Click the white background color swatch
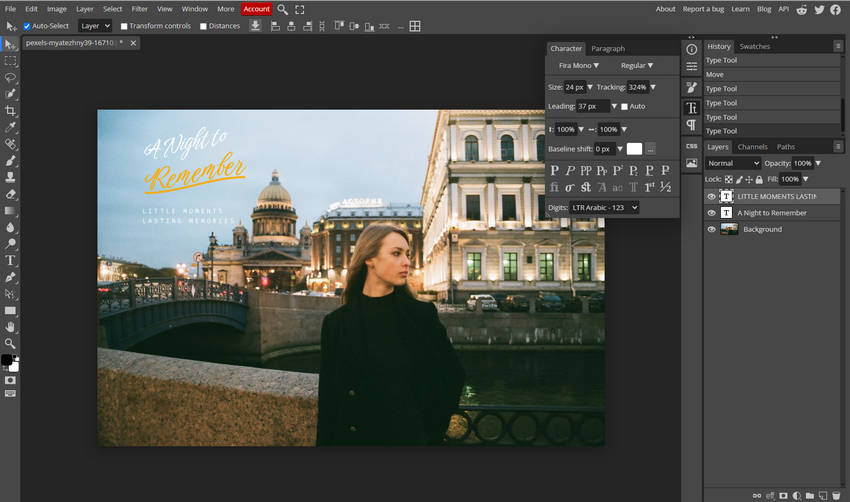The width and height of the screenshot is (850, 502). tap(15, 367)
